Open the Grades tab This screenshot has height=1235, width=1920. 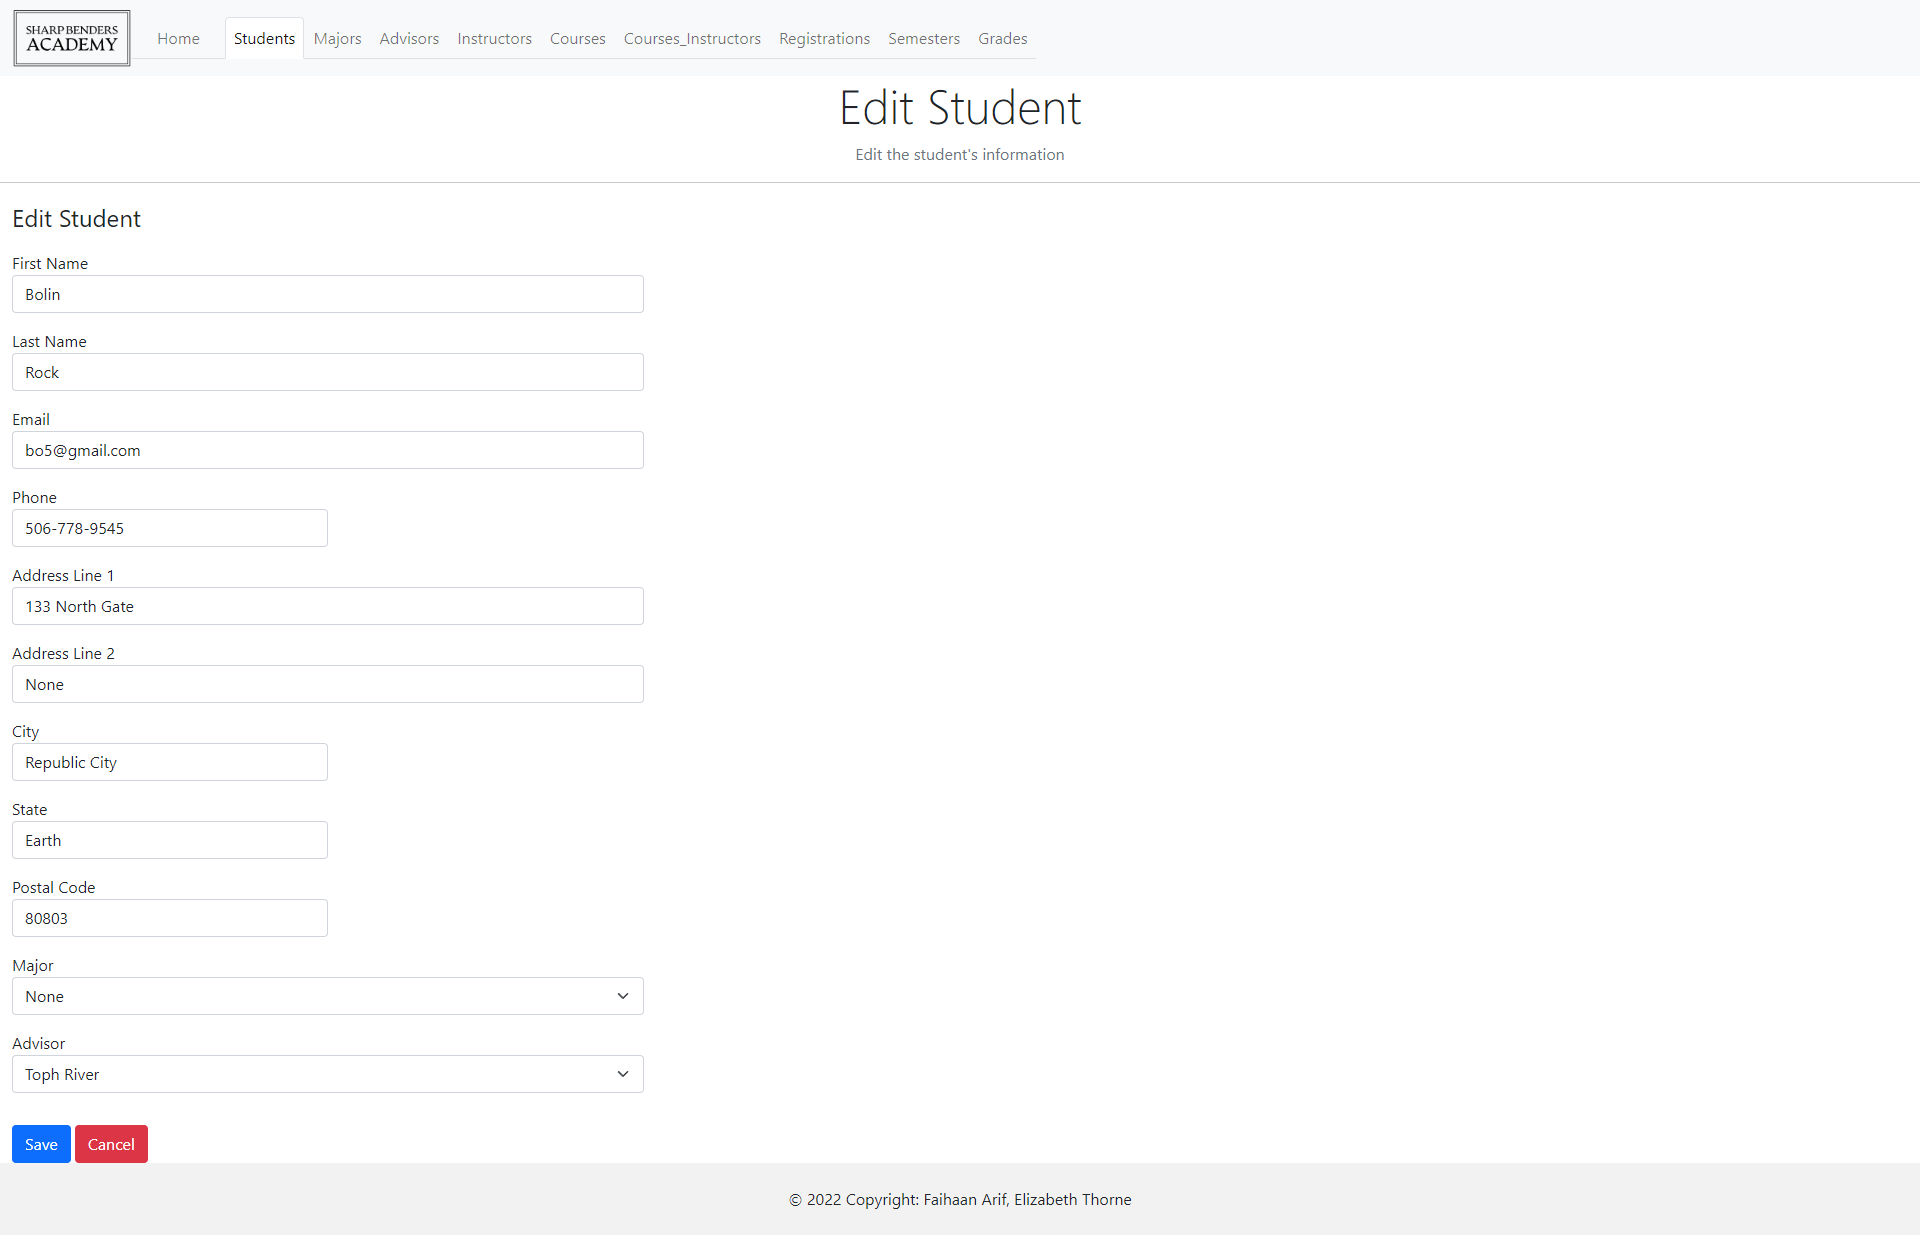(x=1003, y=38)
